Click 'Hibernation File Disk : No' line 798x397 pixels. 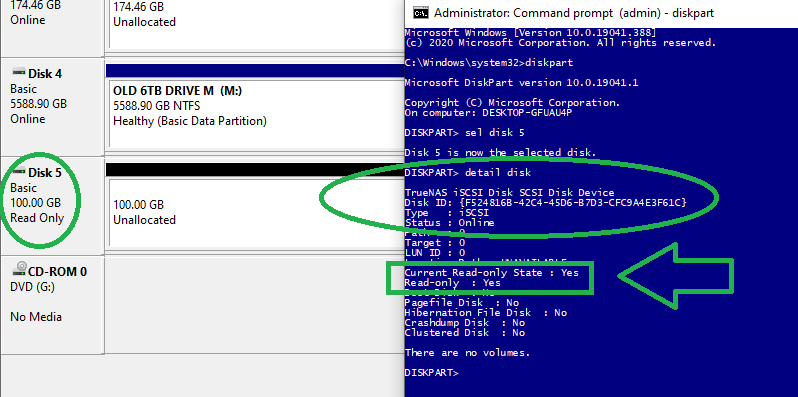[x=486, y=313]
